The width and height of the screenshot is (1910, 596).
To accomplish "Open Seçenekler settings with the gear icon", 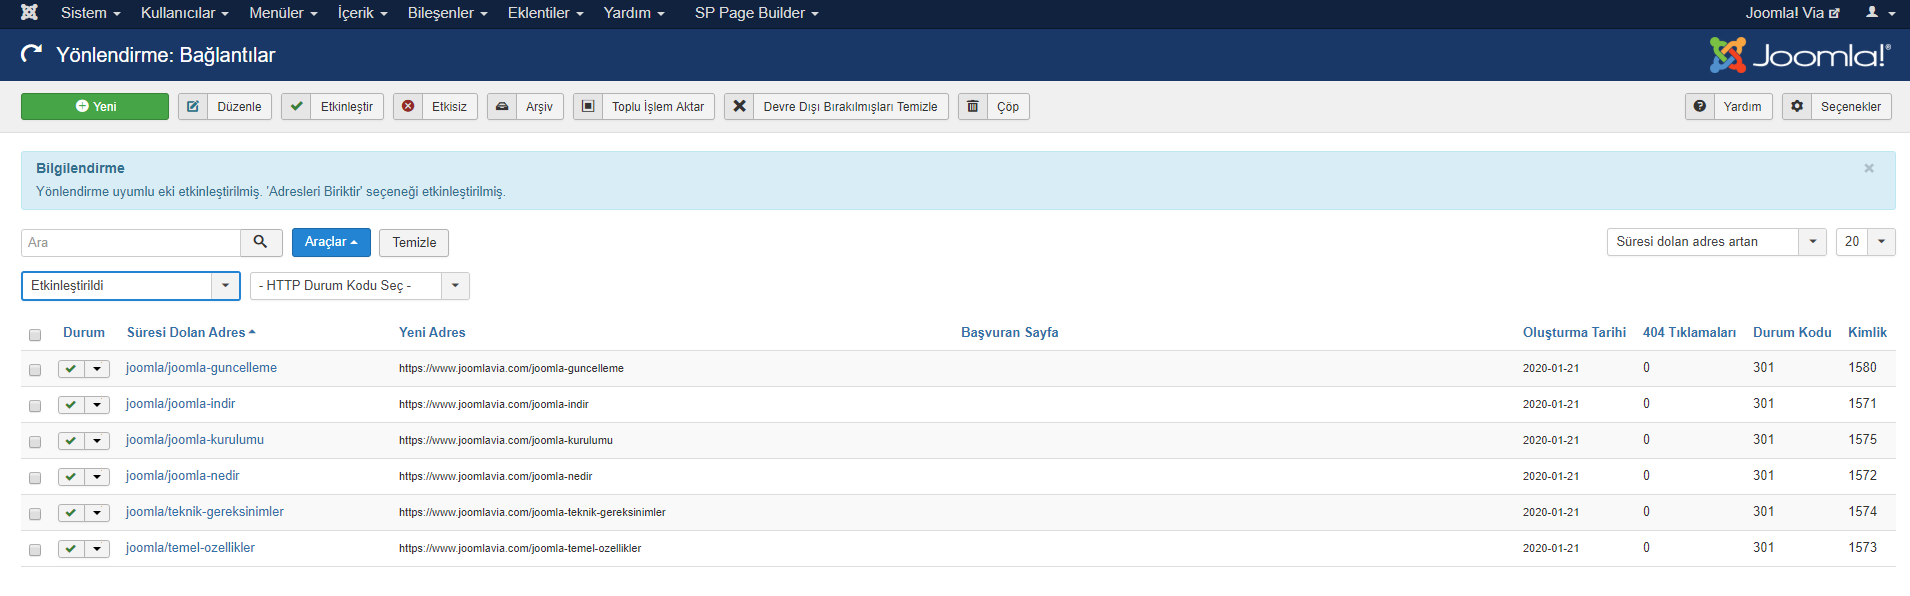I will 1836,107.
